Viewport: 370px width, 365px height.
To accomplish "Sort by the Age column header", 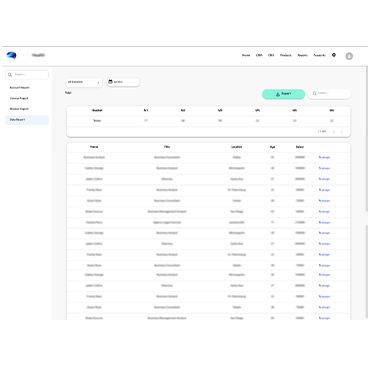I will 272,147.
